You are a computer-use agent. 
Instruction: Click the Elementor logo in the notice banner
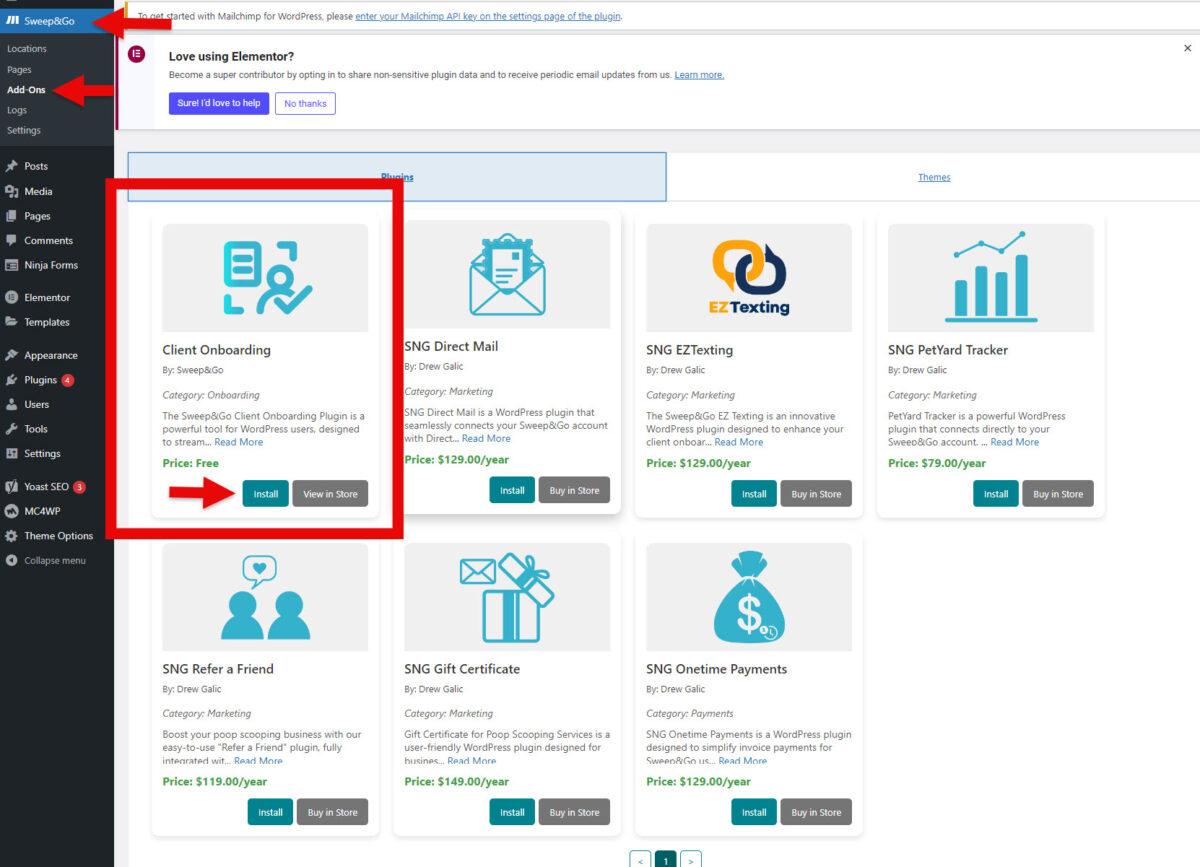pos(137,53)
